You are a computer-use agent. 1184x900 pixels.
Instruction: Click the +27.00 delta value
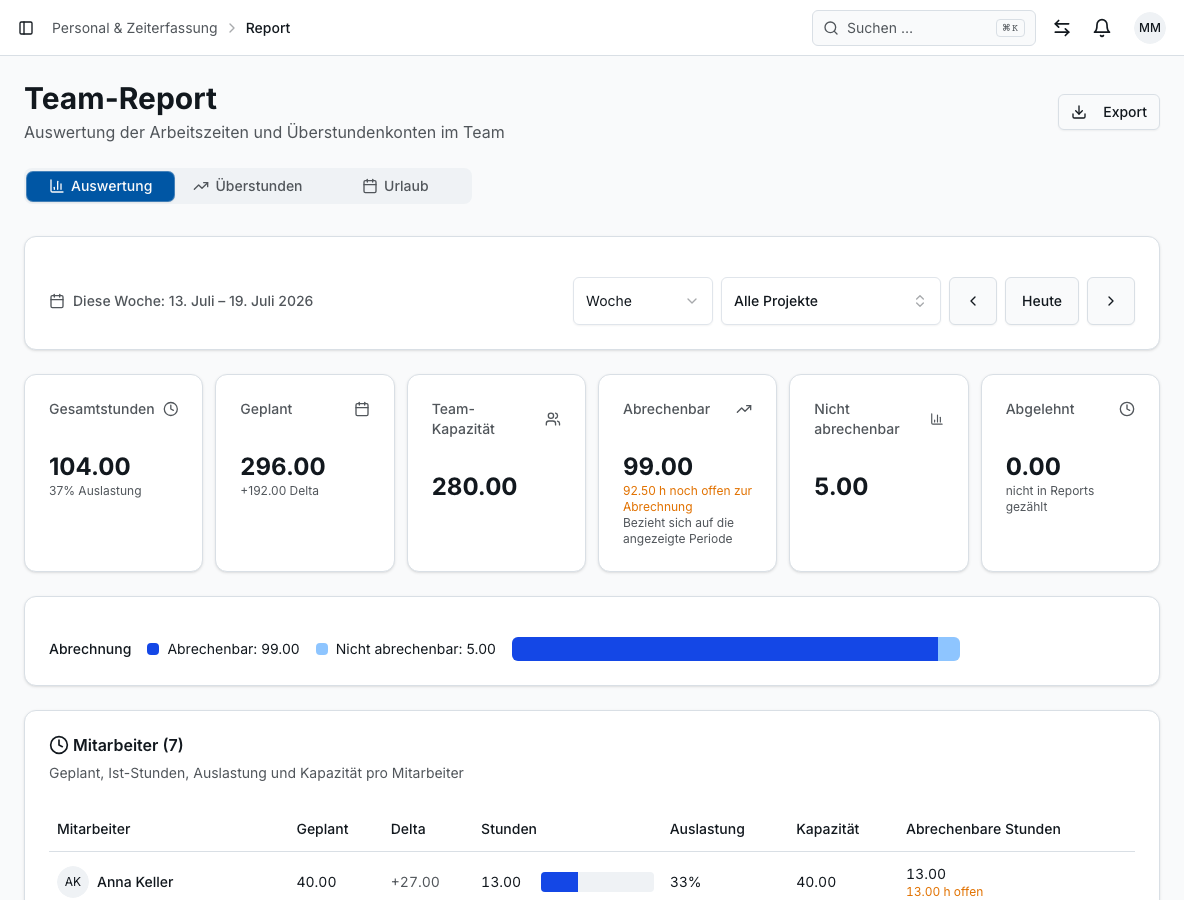click(x=415, y=882)
